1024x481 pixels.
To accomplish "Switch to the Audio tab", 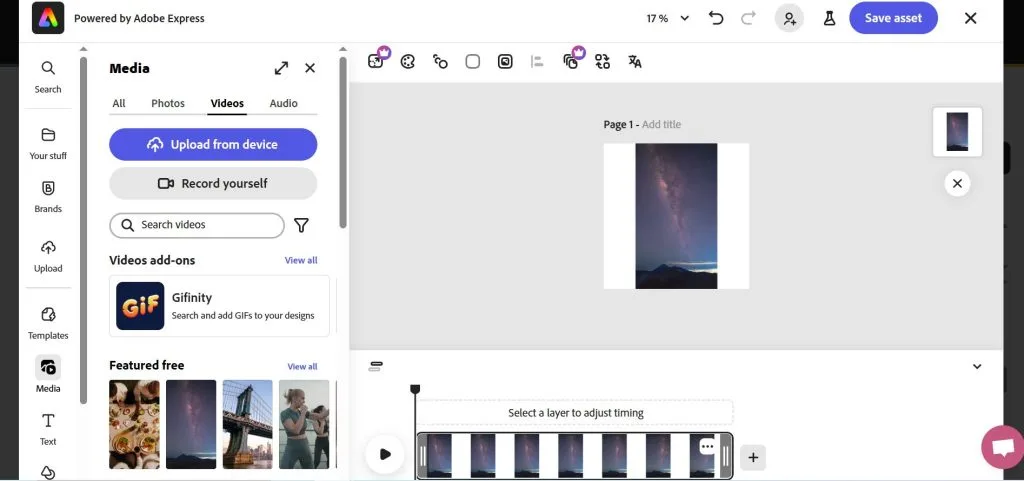I will tap(283, 103).
